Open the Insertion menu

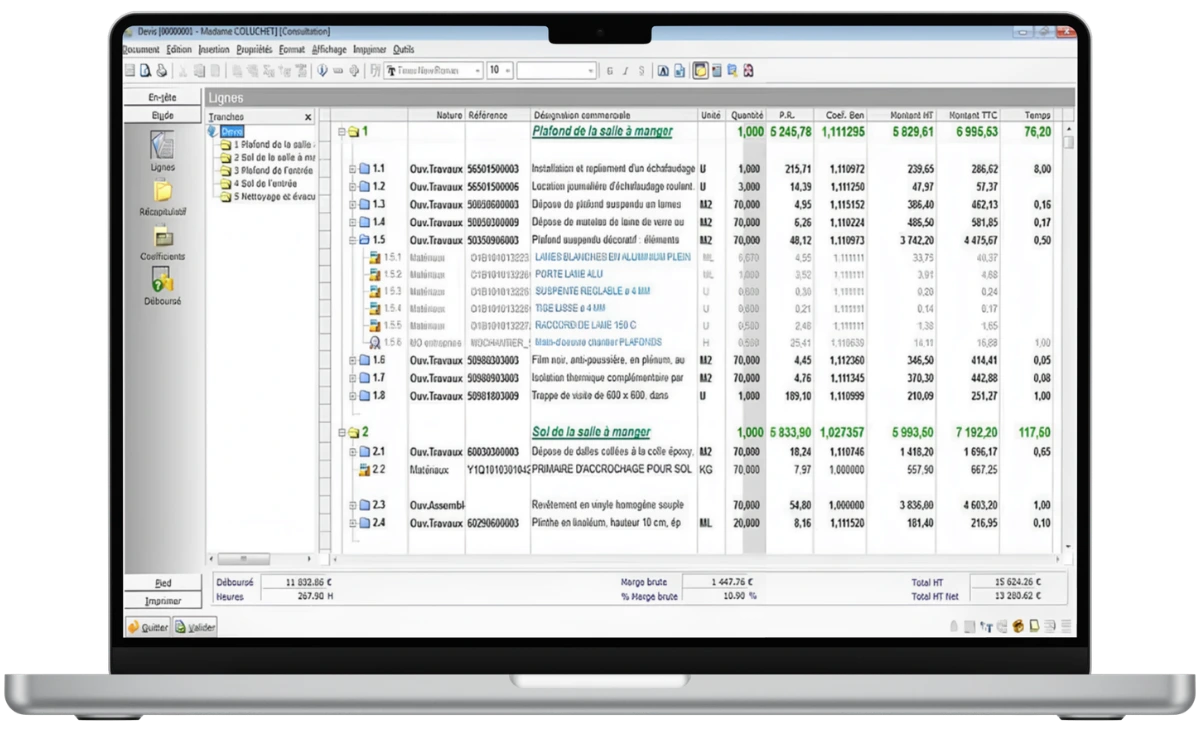click(x=214, y=49)
